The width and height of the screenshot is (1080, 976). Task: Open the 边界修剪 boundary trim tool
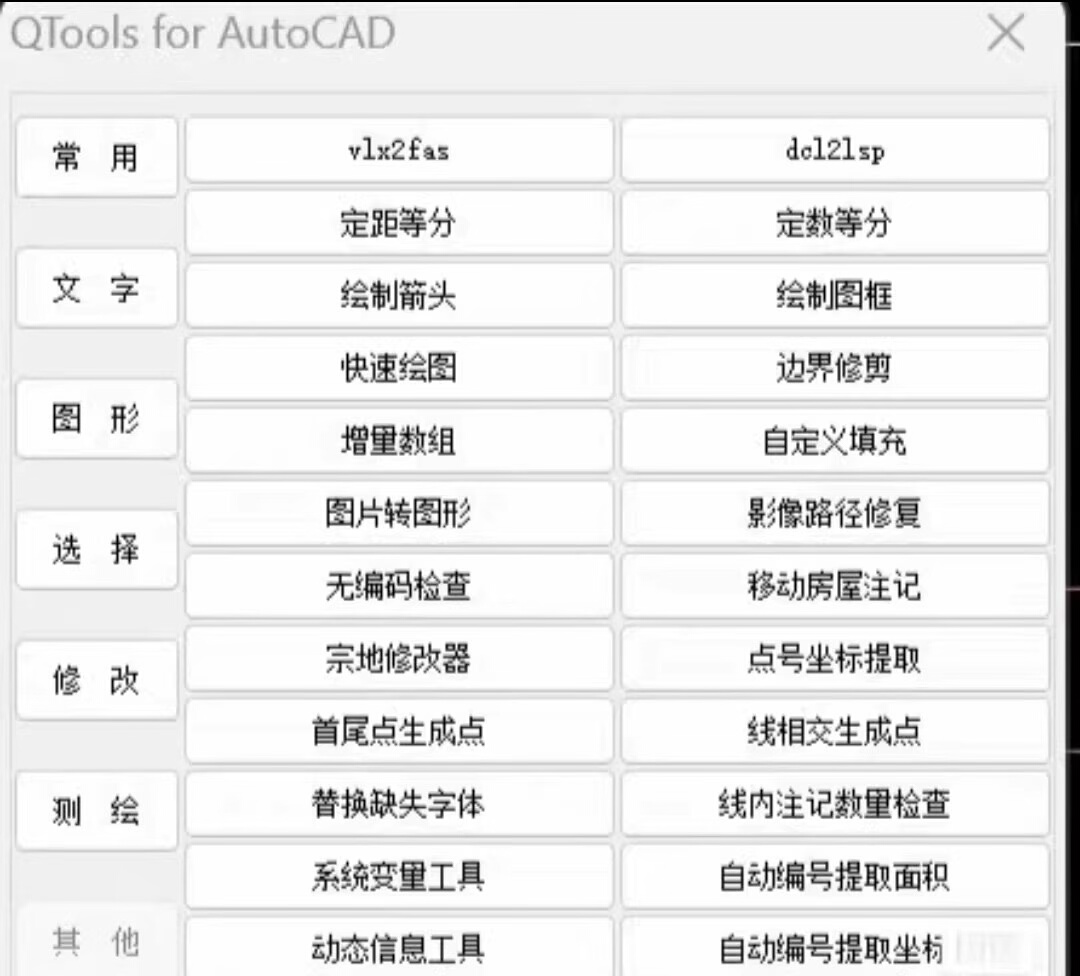pos(836,368)
